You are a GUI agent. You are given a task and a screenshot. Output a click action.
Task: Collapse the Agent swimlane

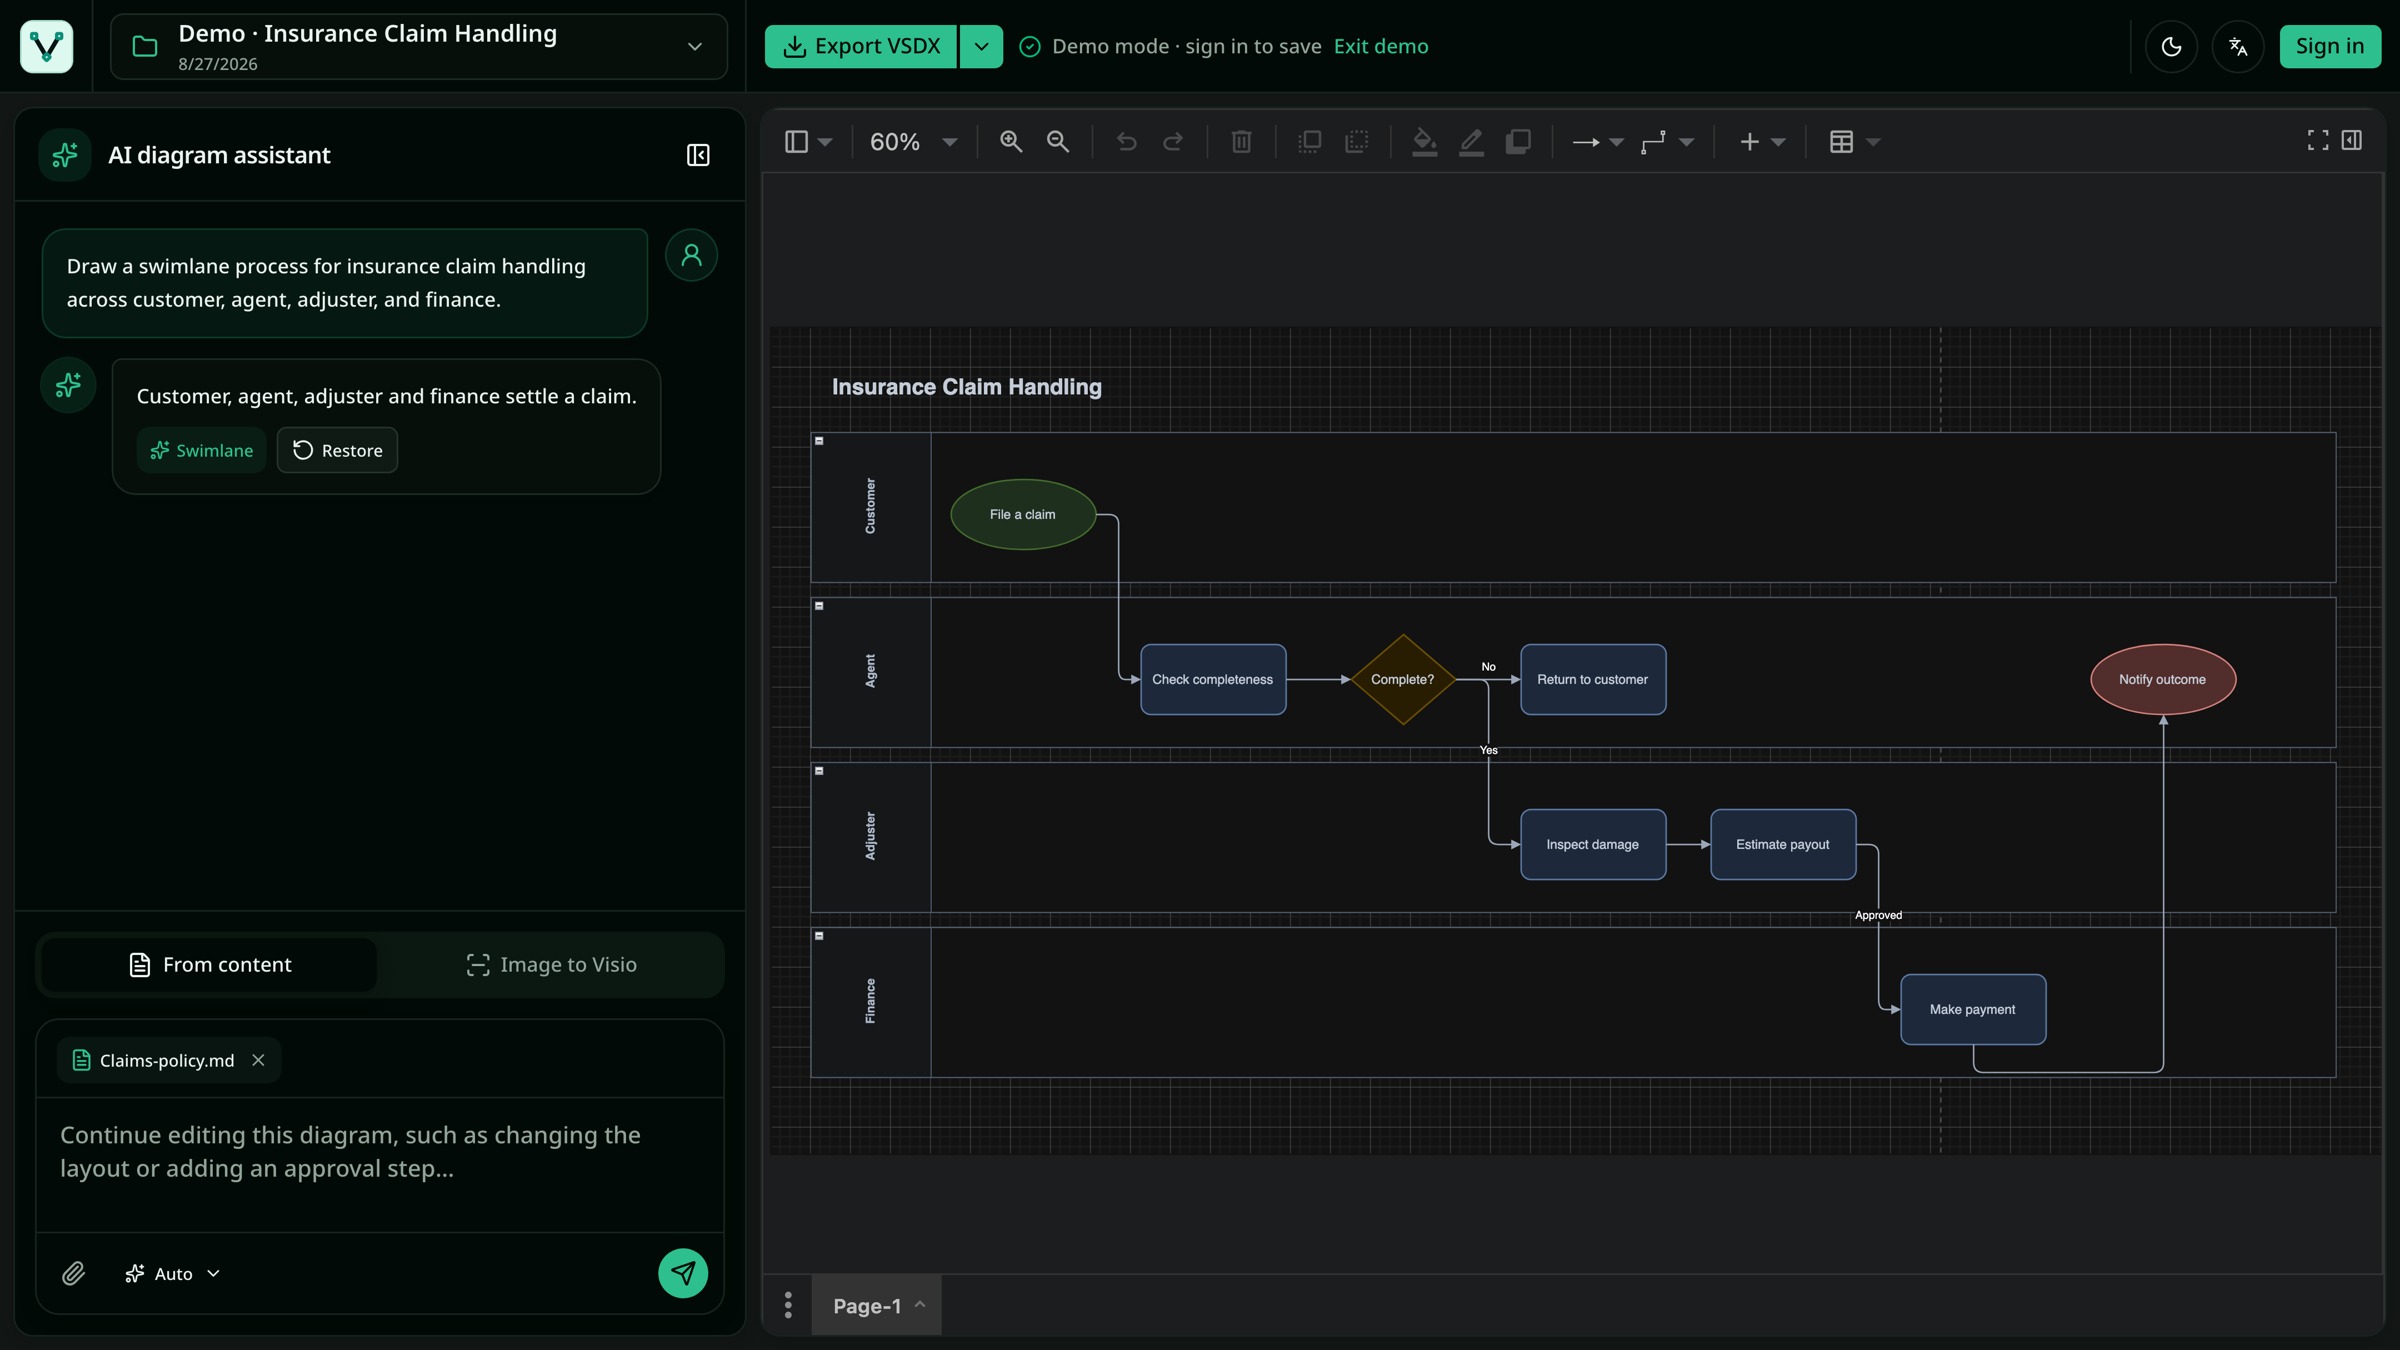point(819,606)
